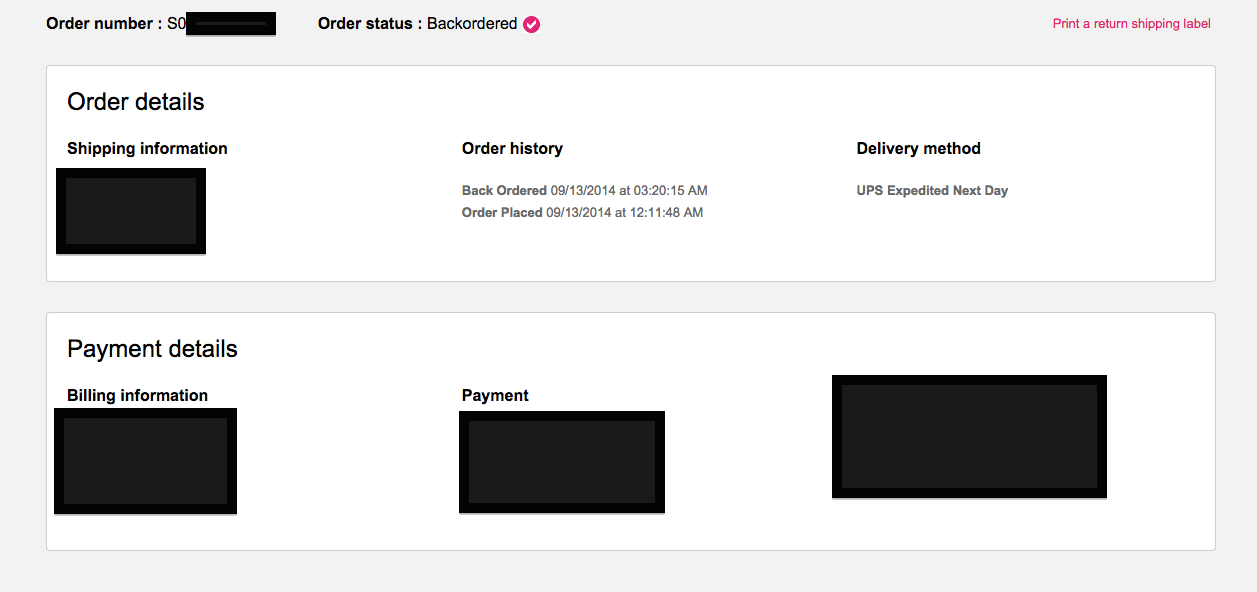Click the Payment details heading
This screenshot has height=592, width=1257.
[x=152, y=349]
